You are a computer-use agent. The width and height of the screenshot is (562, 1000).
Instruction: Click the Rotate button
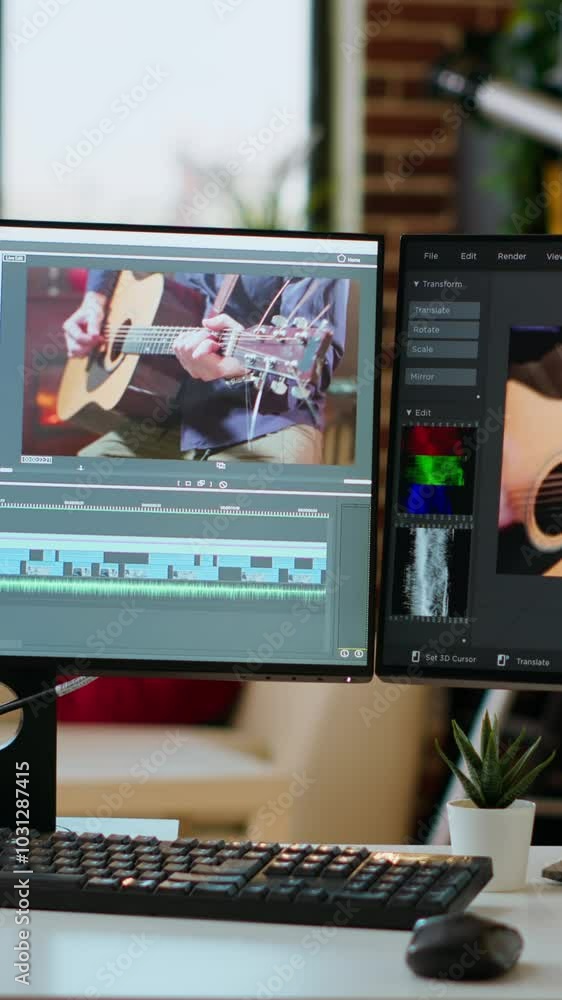(443, 330)
